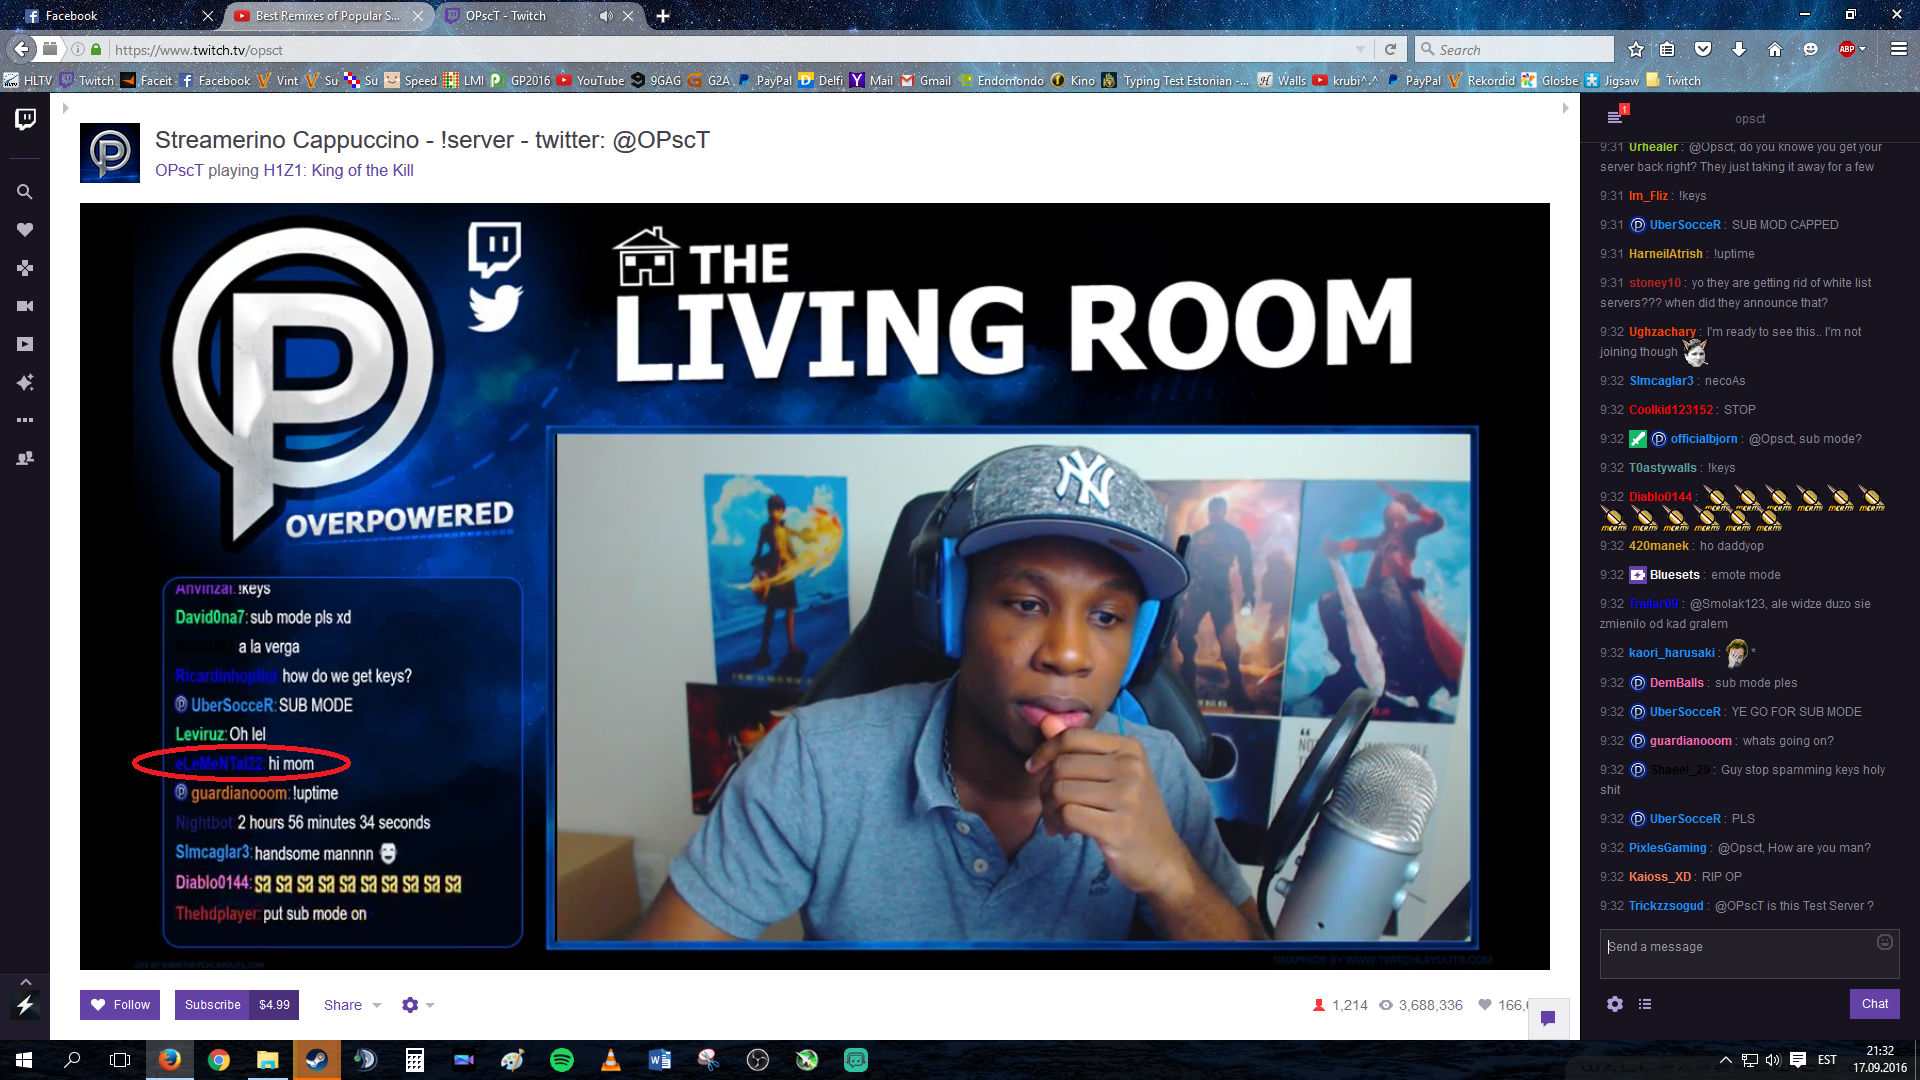
Task: Show bookmarks list icon
Action: click(1667, 50)
